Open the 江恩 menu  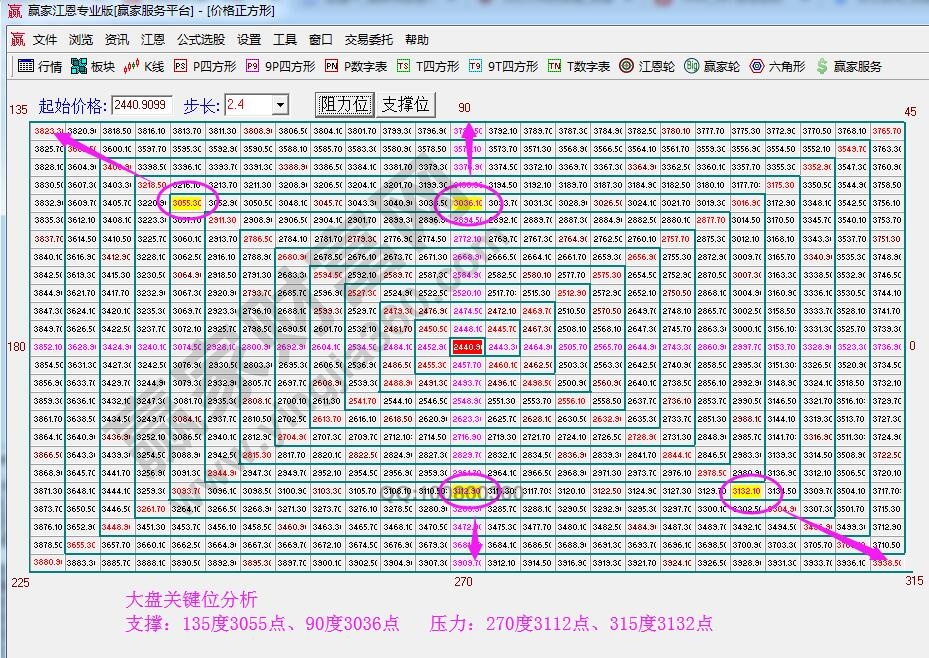[153, 40]
